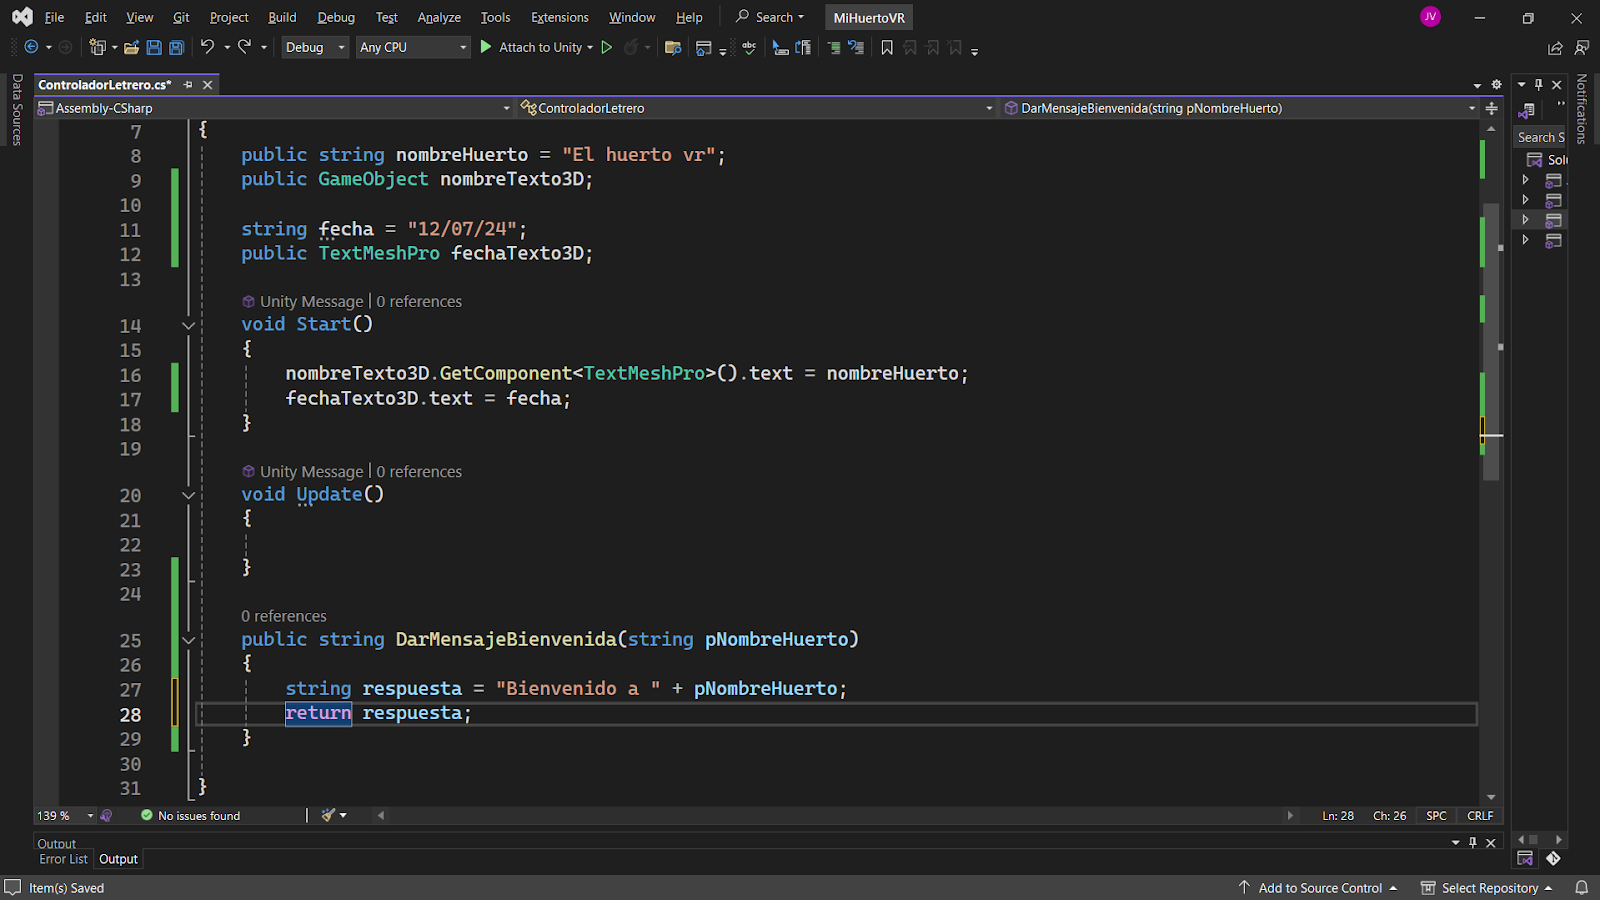Toggle the editor split window handle
The width and height of the screenshot is (1600, 900).
click(1491, 108)
